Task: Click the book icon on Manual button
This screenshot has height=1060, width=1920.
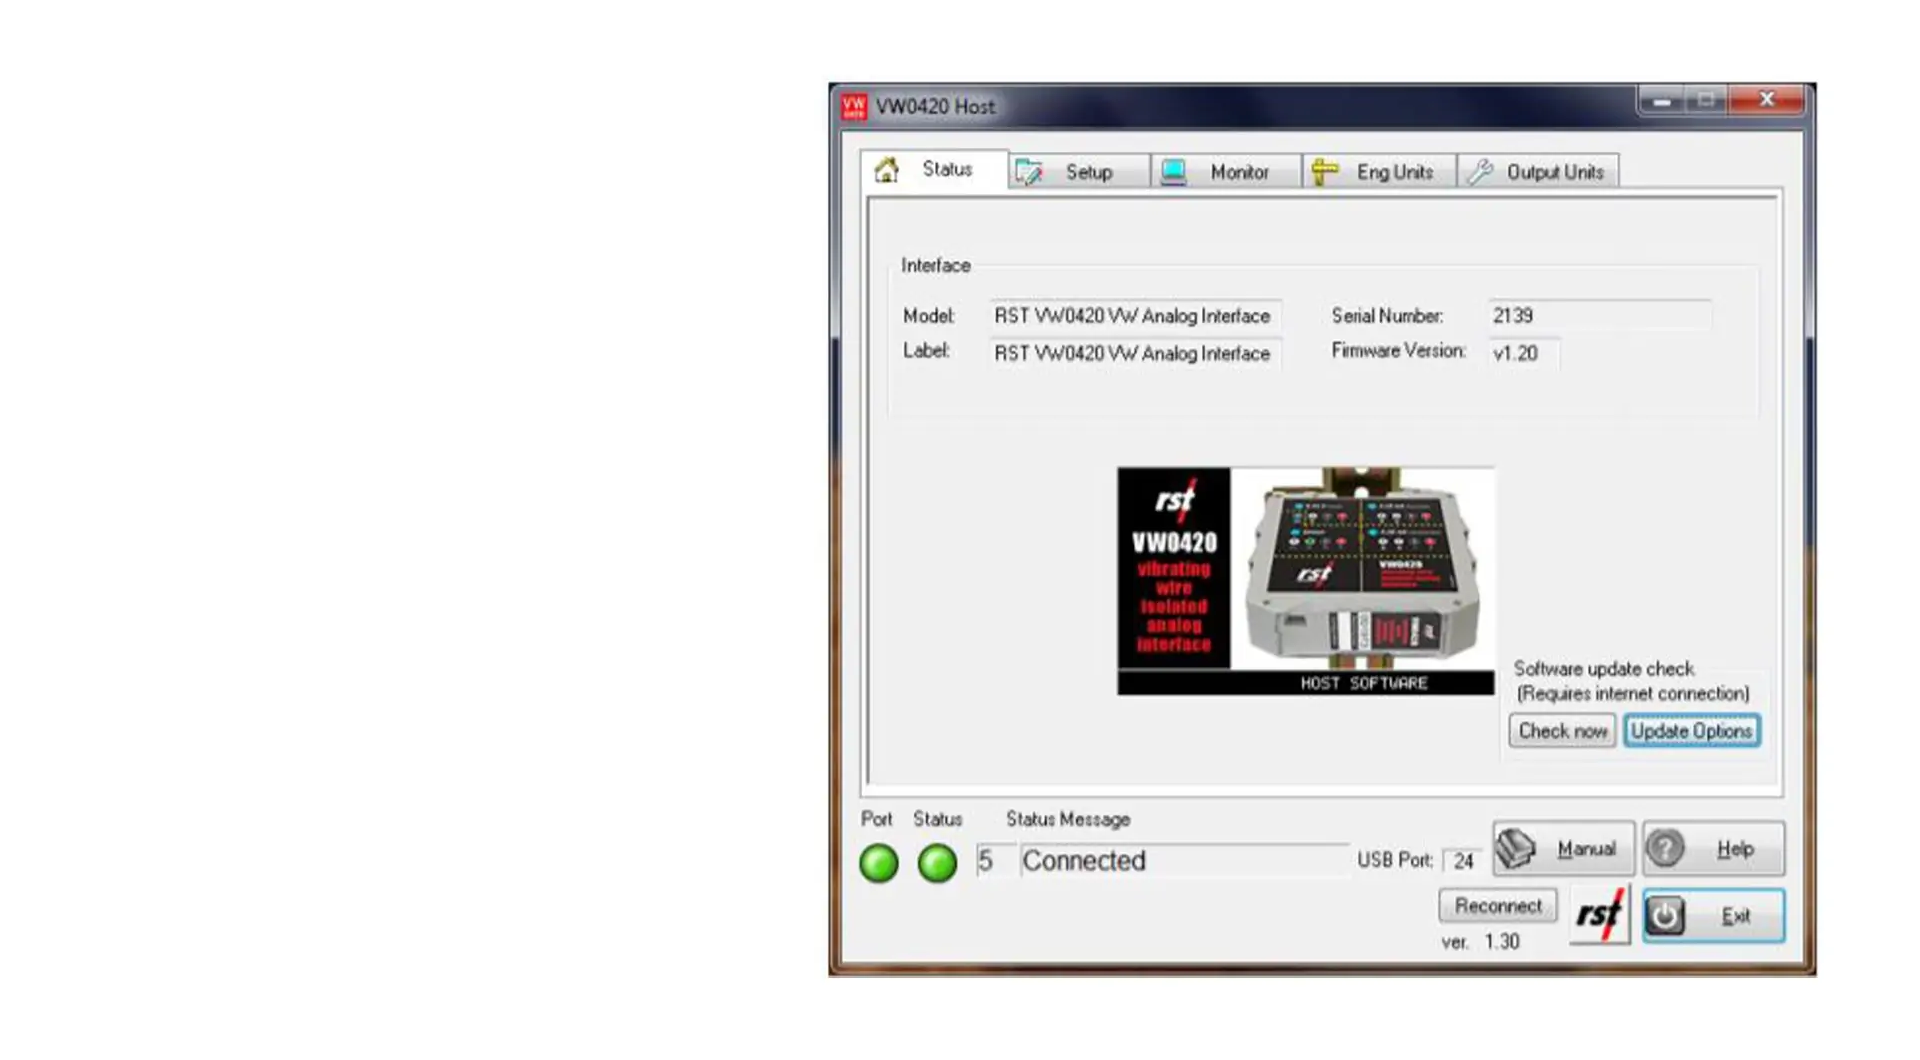Action: pyautogui.click(x=1517, y=849)
